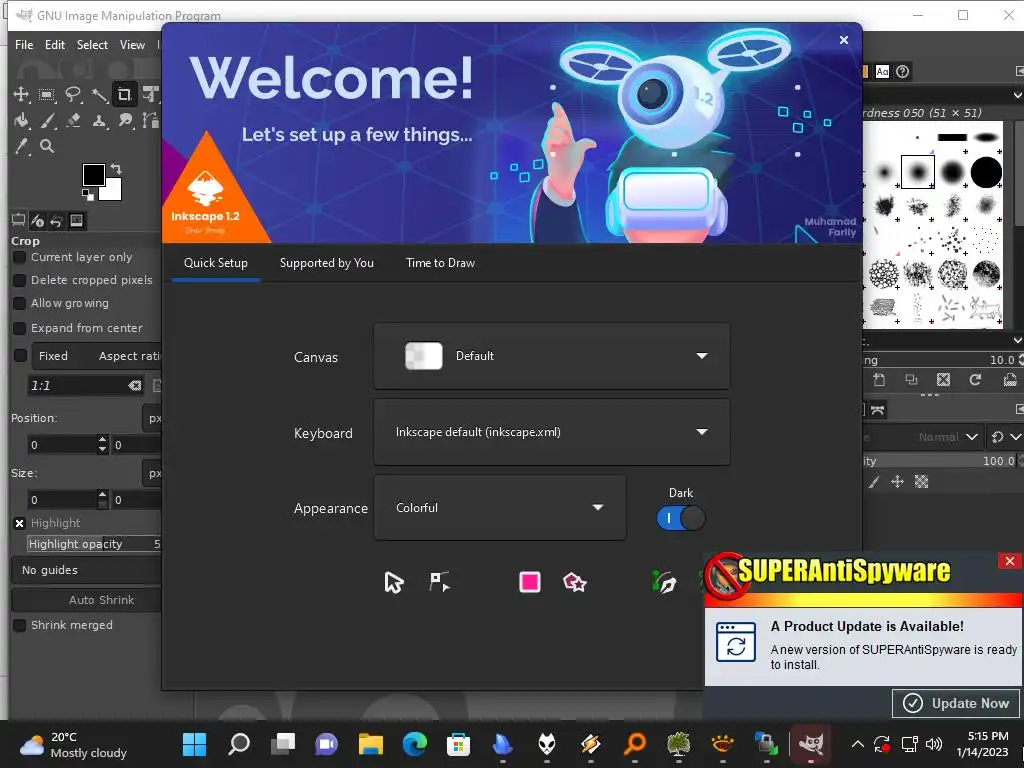The image size is (1024, 768).
Task: Select the Bucket Fill tool
Action: click(x=22, y=120)
